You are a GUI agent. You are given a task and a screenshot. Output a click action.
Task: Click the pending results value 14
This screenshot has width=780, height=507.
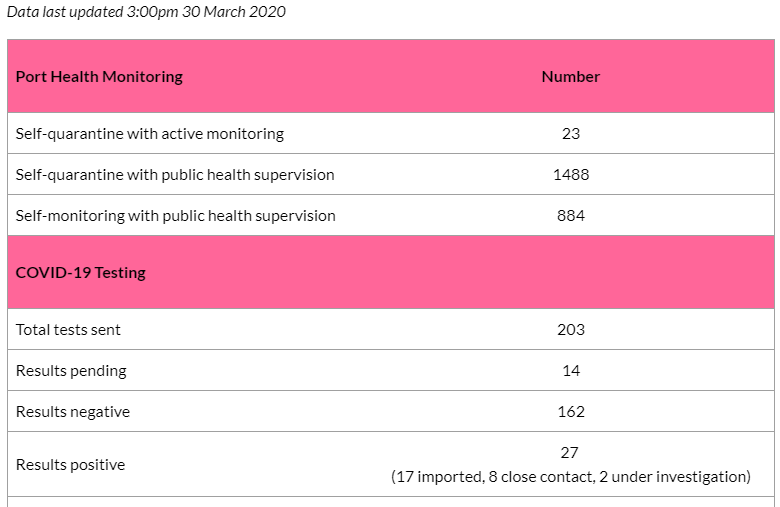[571, 371]
